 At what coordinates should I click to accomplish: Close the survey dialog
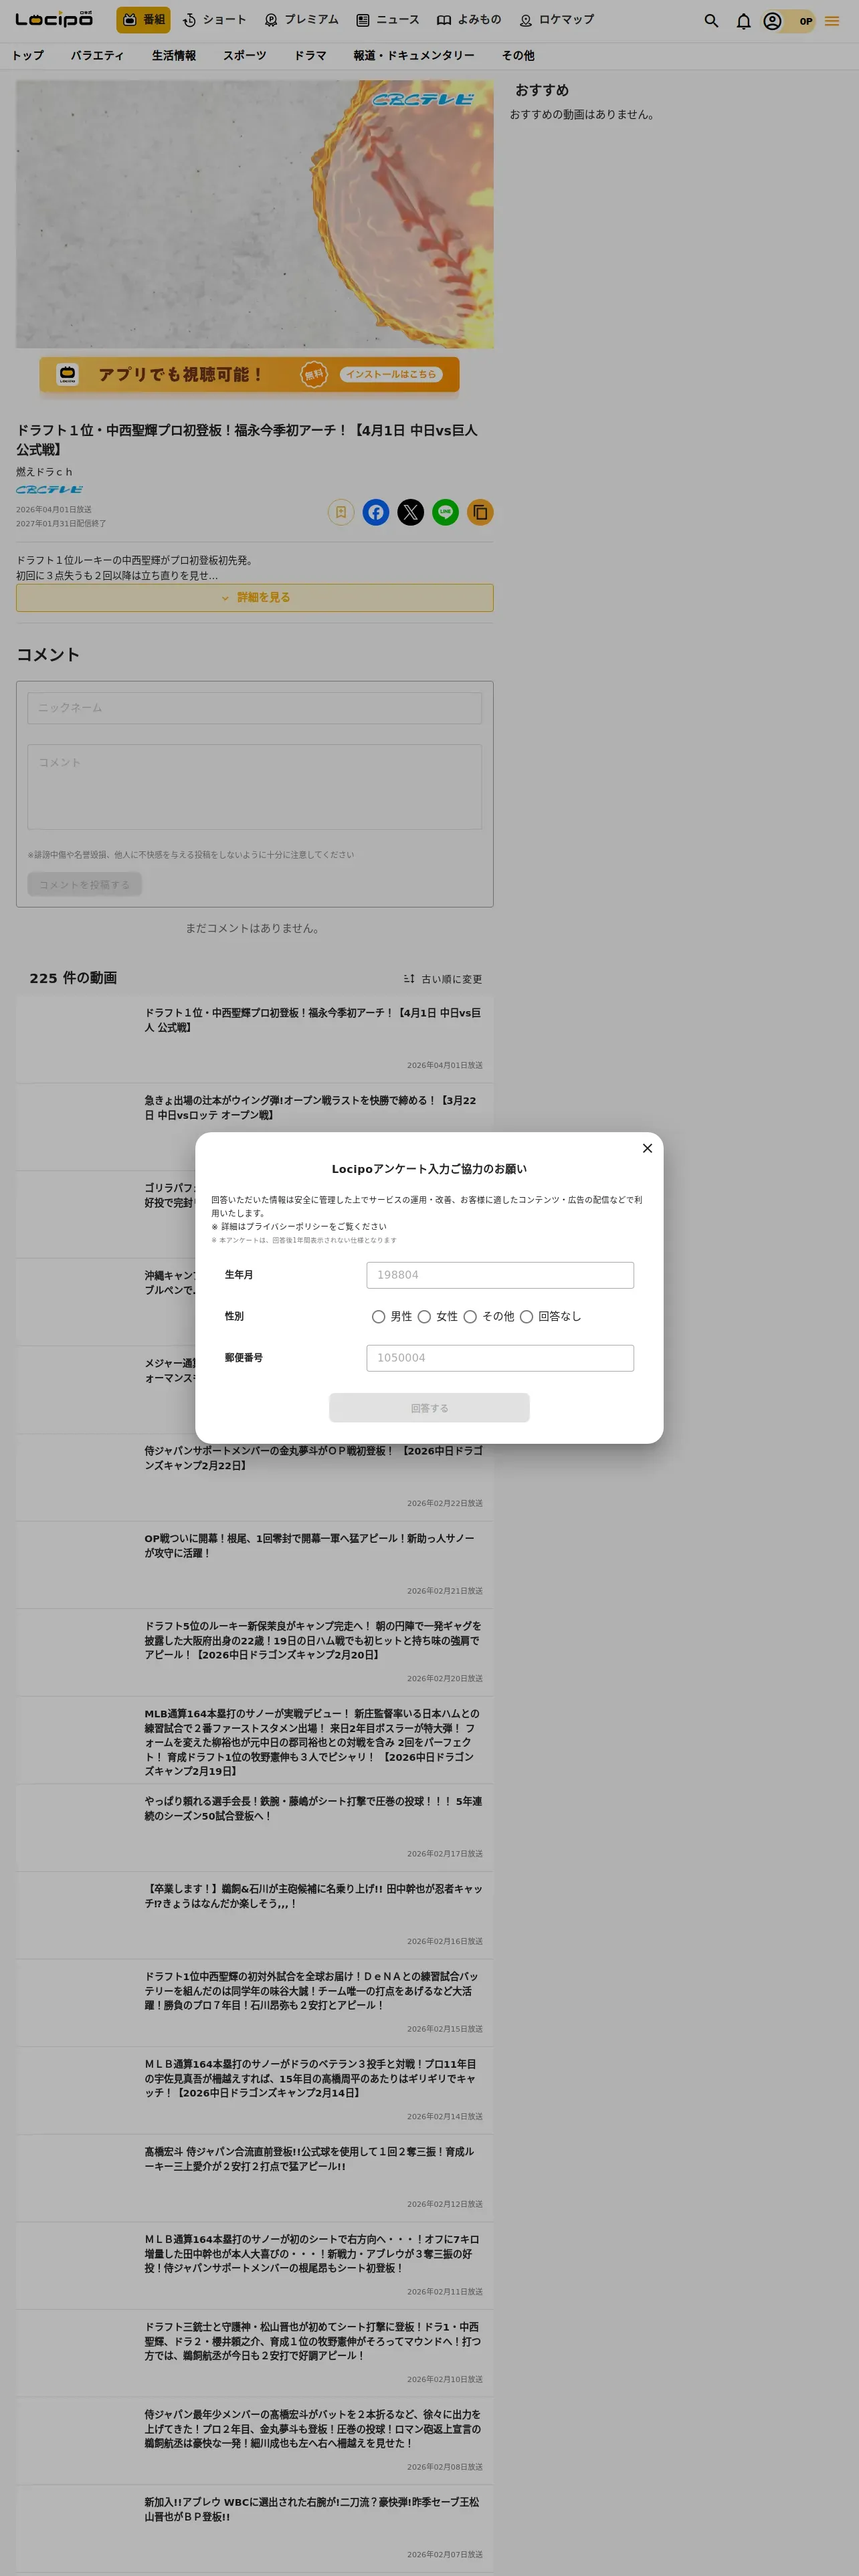tap(647, 1148)
